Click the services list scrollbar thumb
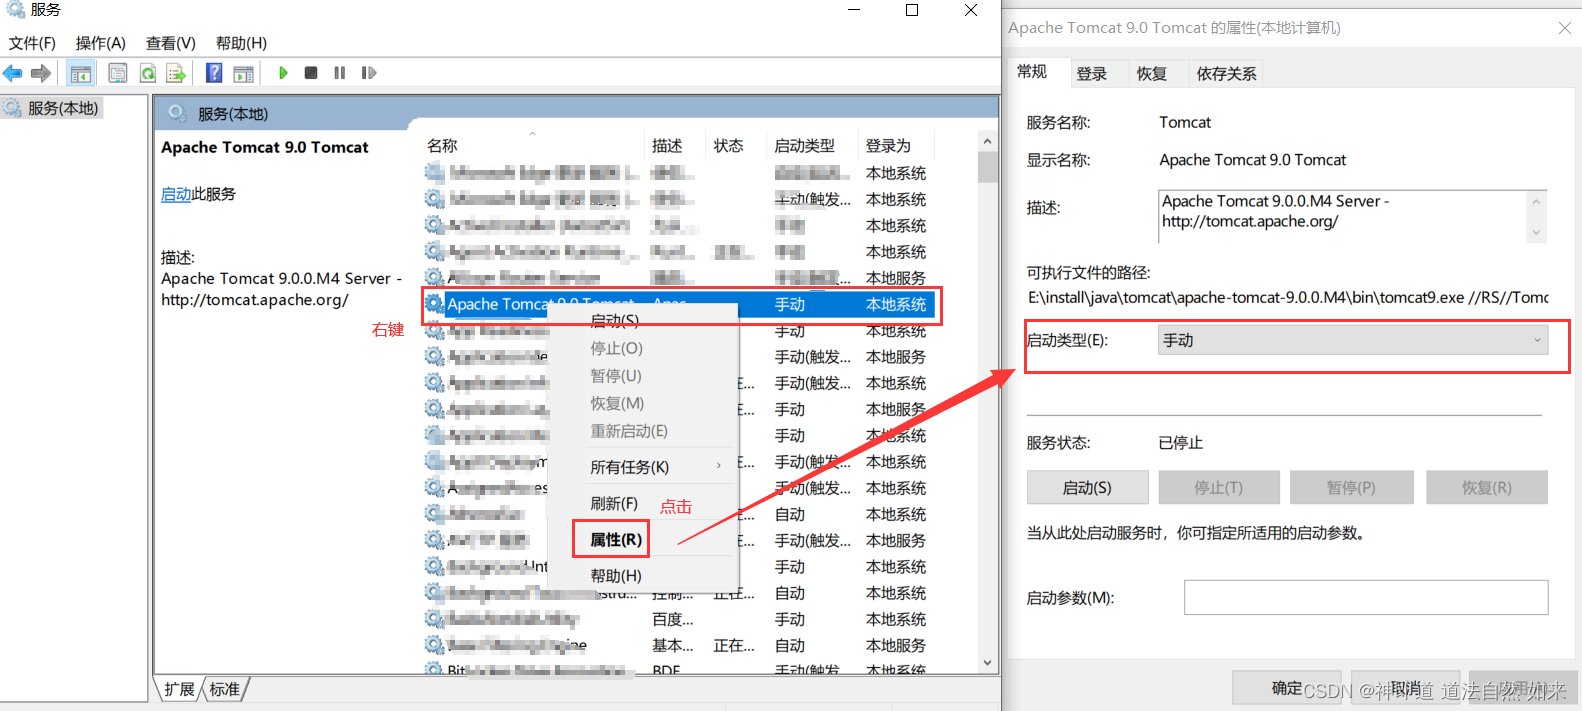This screenshot has height=711, width=1582. [x=987, y=167]
